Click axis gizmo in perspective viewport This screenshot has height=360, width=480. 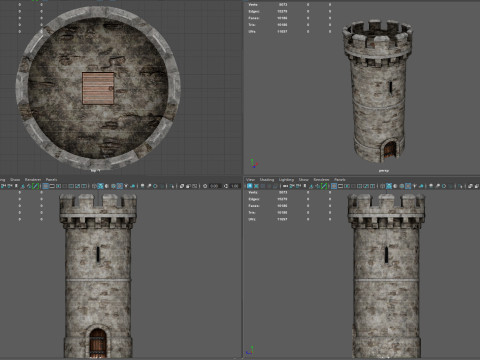254,163
